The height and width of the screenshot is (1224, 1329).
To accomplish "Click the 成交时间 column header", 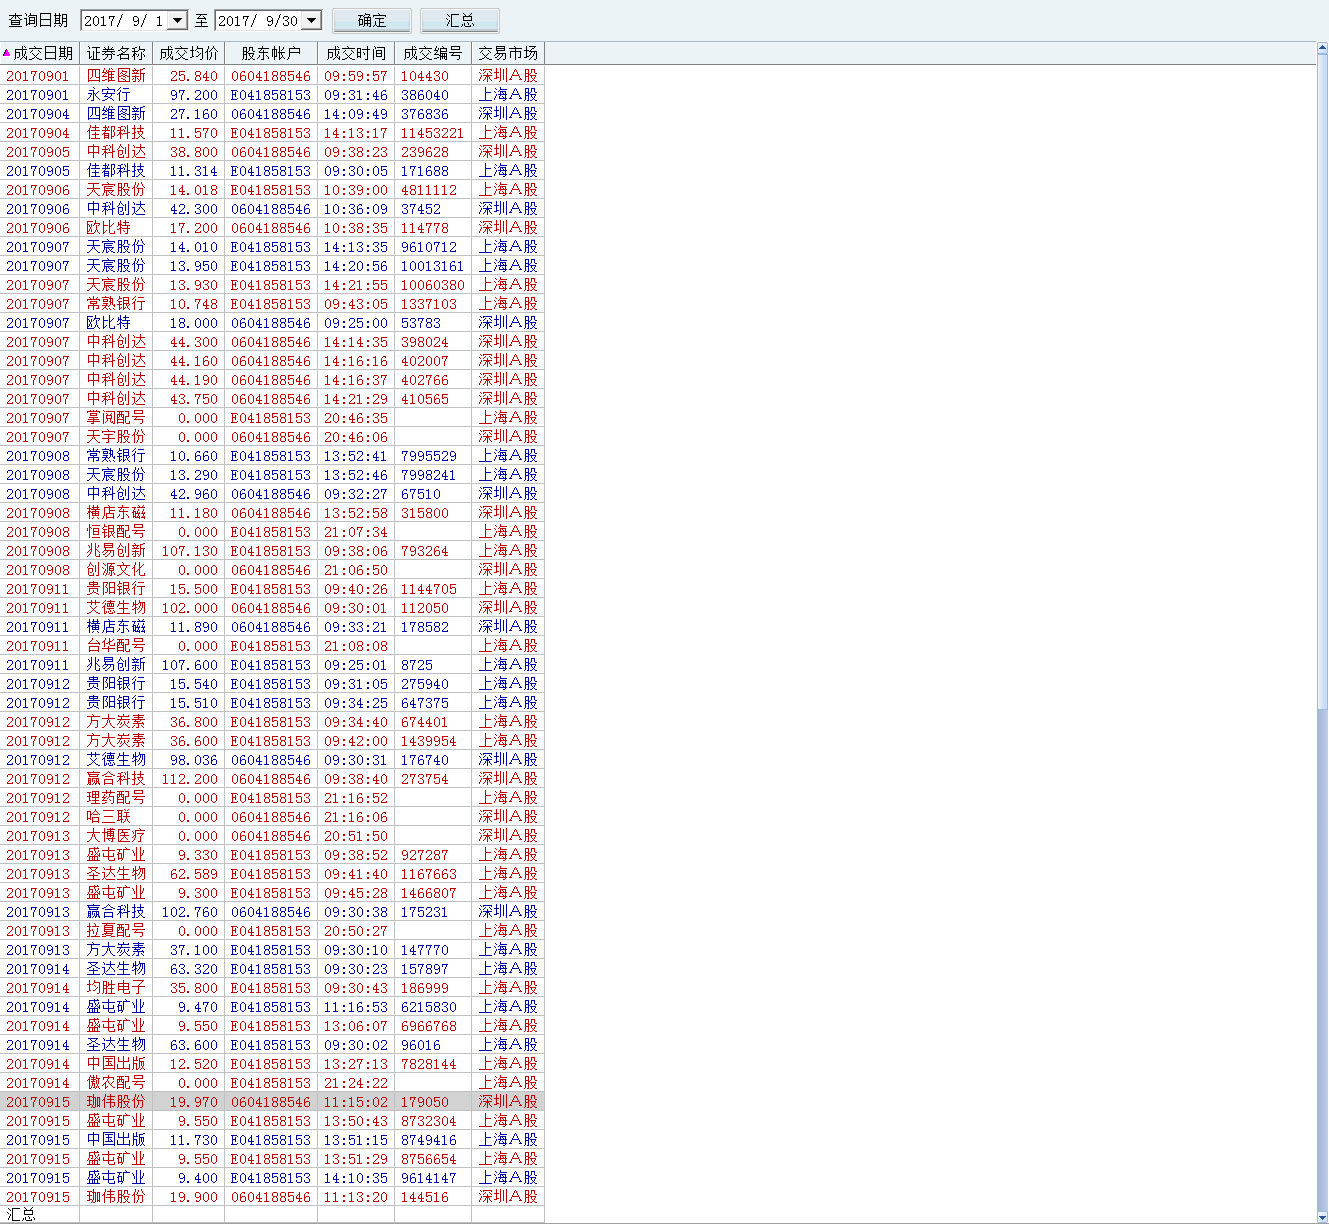I will 355,53.
